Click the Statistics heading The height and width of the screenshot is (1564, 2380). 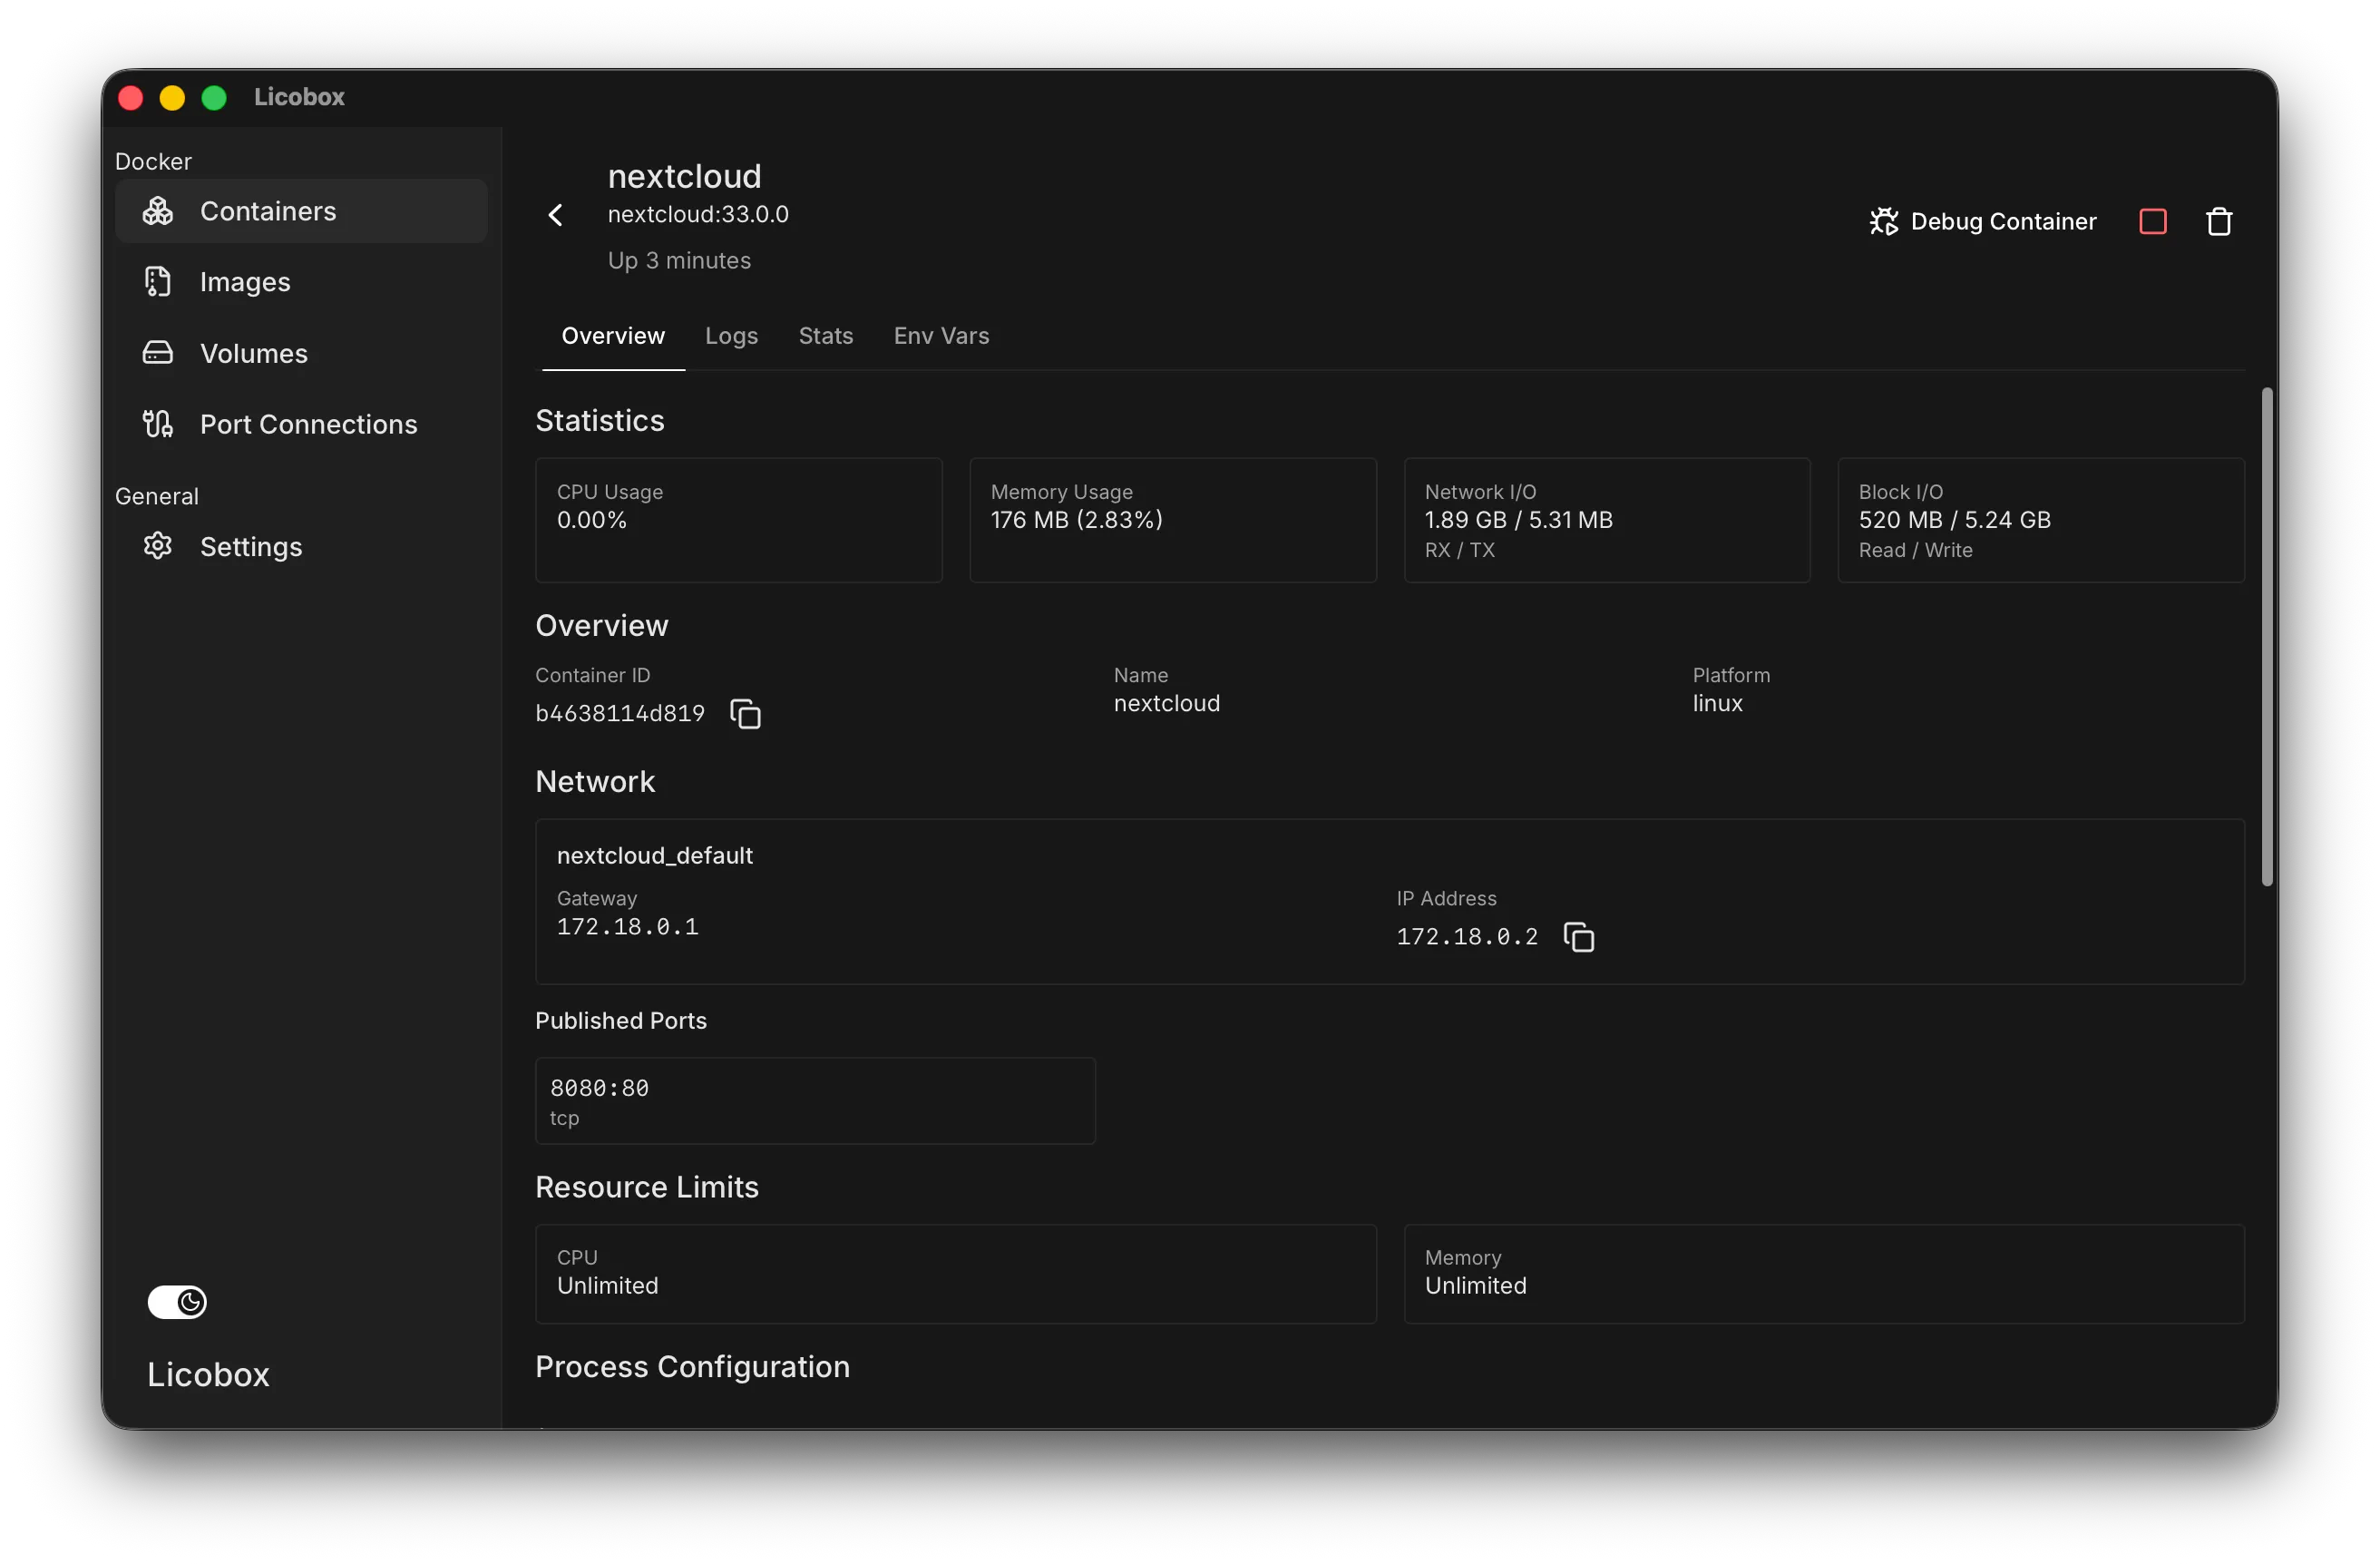pyautogui.click(x=599, y=420)
